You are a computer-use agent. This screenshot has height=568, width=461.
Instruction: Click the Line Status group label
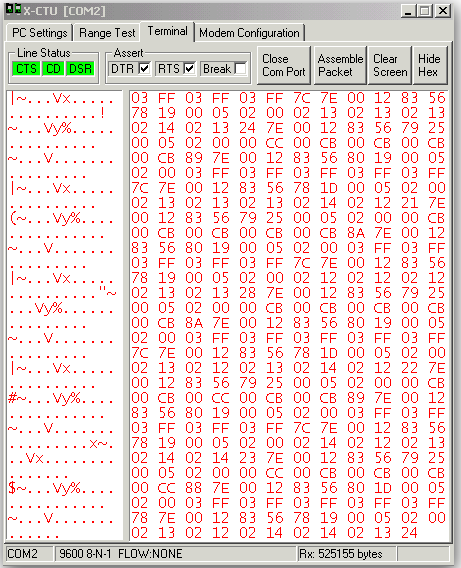pyautogui.click(x=44, y=53)
